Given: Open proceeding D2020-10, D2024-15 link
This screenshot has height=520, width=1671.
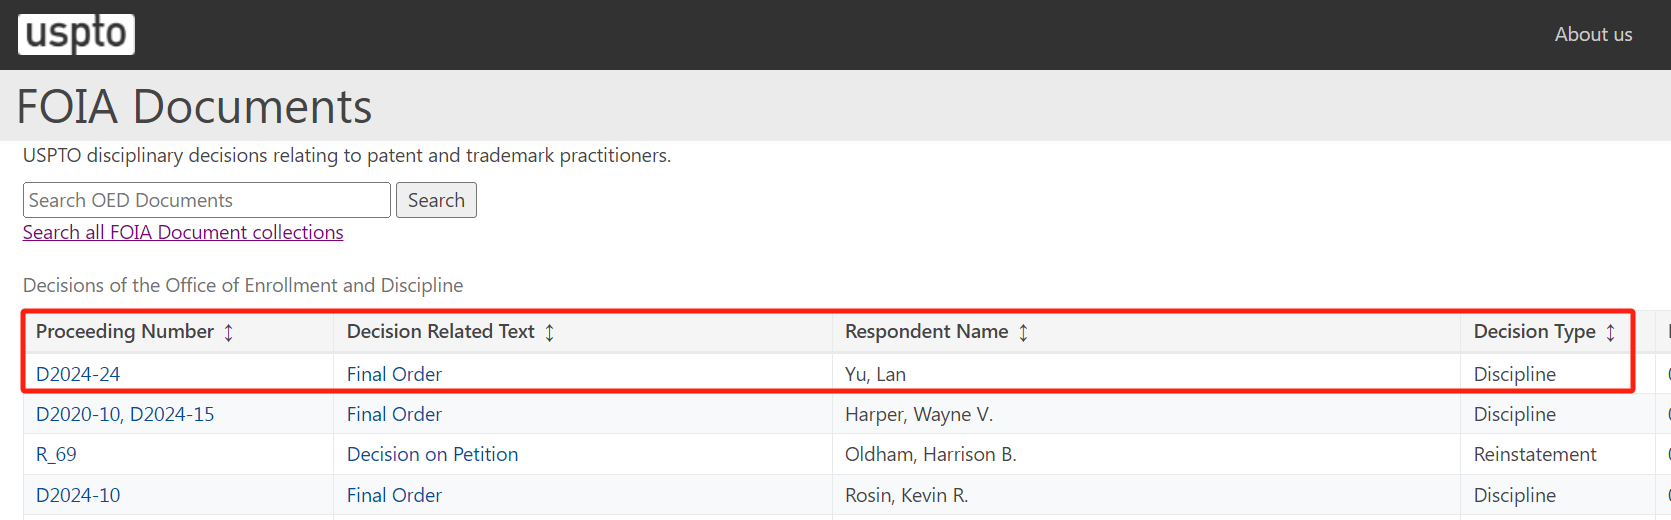Looking at the screenshot, I should click(x=125, y=414).
